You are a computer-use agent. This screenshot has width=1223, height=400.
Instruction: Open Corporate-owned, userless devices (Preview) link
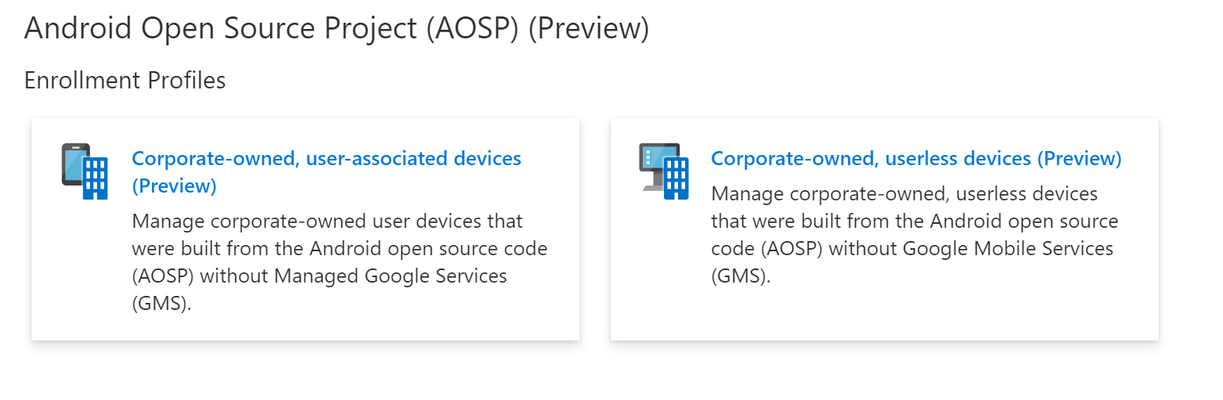[916, 159]
